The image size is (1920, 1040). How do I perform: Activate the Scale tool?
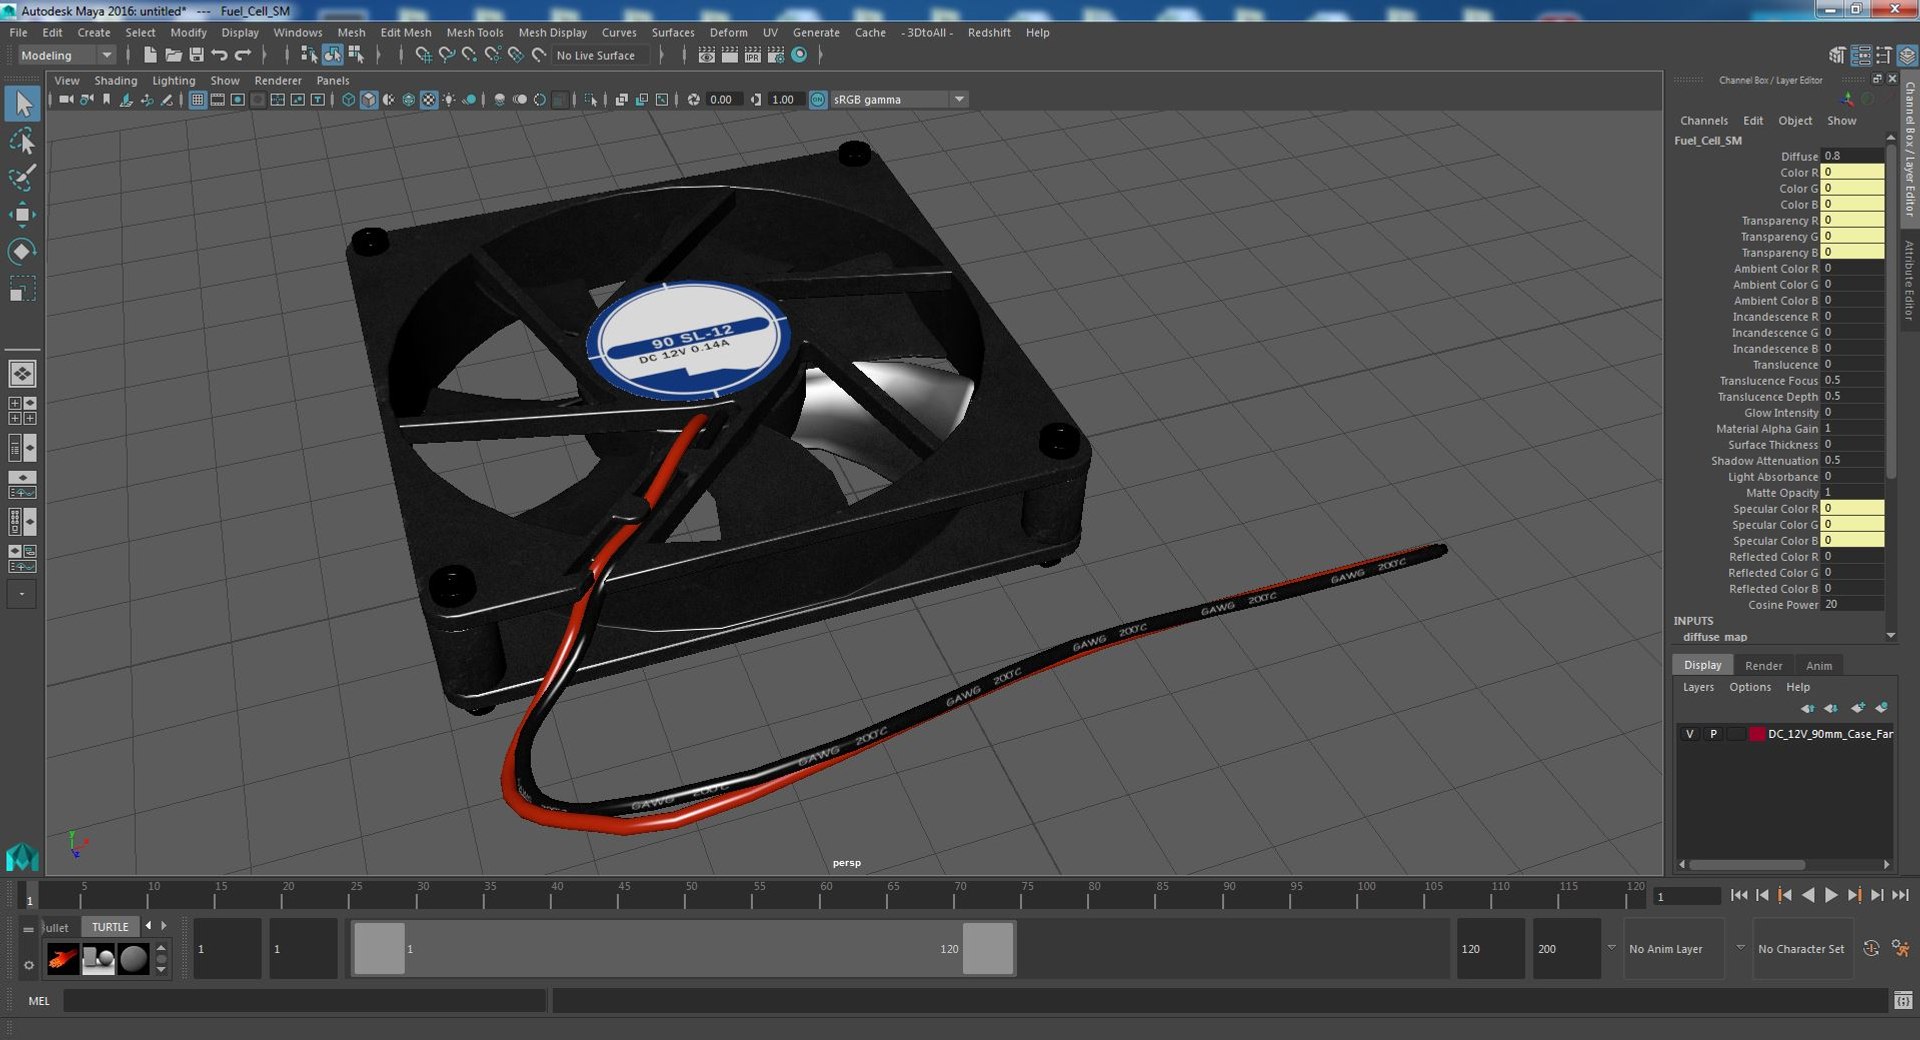[22, 288]
